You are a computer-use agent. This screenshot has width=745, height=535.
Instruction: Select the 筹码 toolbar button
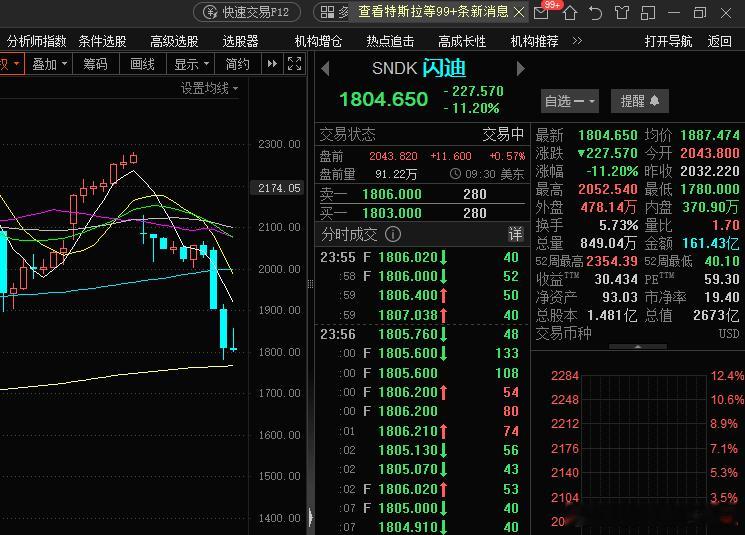(96, 64)
